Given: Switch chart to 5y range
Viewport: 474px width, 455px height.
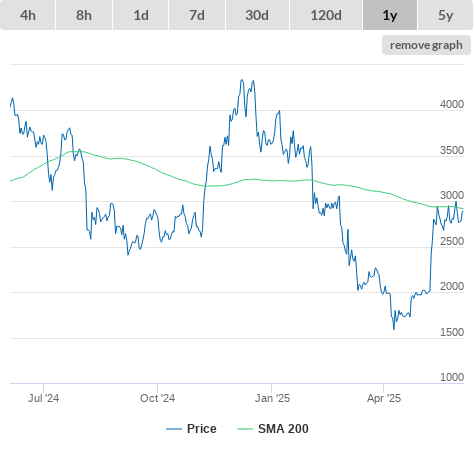Looking at the screenshot, I should pos(445,15).
